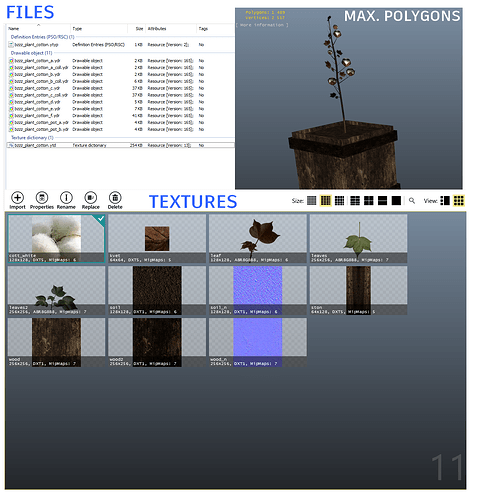Viewport: 500px width, 500px height.
Task: Select the third thumbnail size grid icon
Action: [339, 201]
